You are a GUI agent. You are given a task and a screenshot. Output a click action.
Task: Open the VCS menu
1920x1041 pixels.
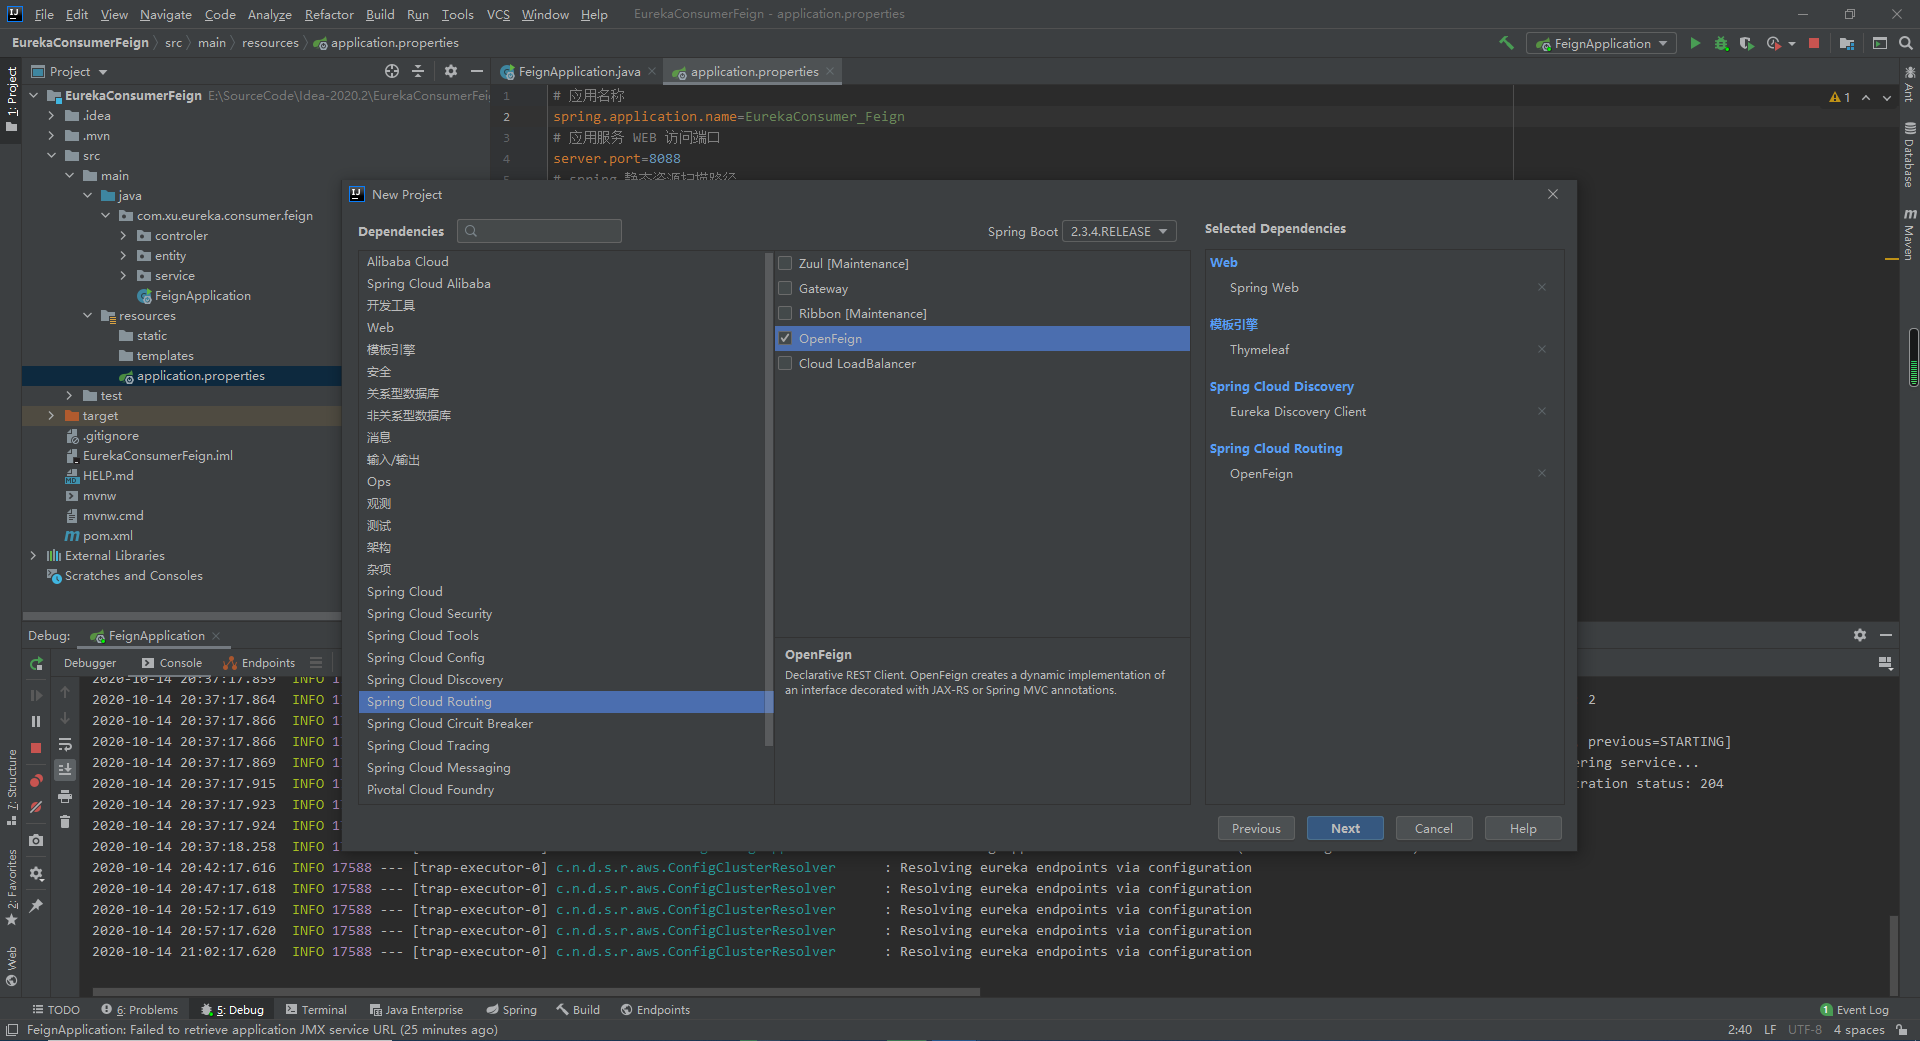(498, 14)
